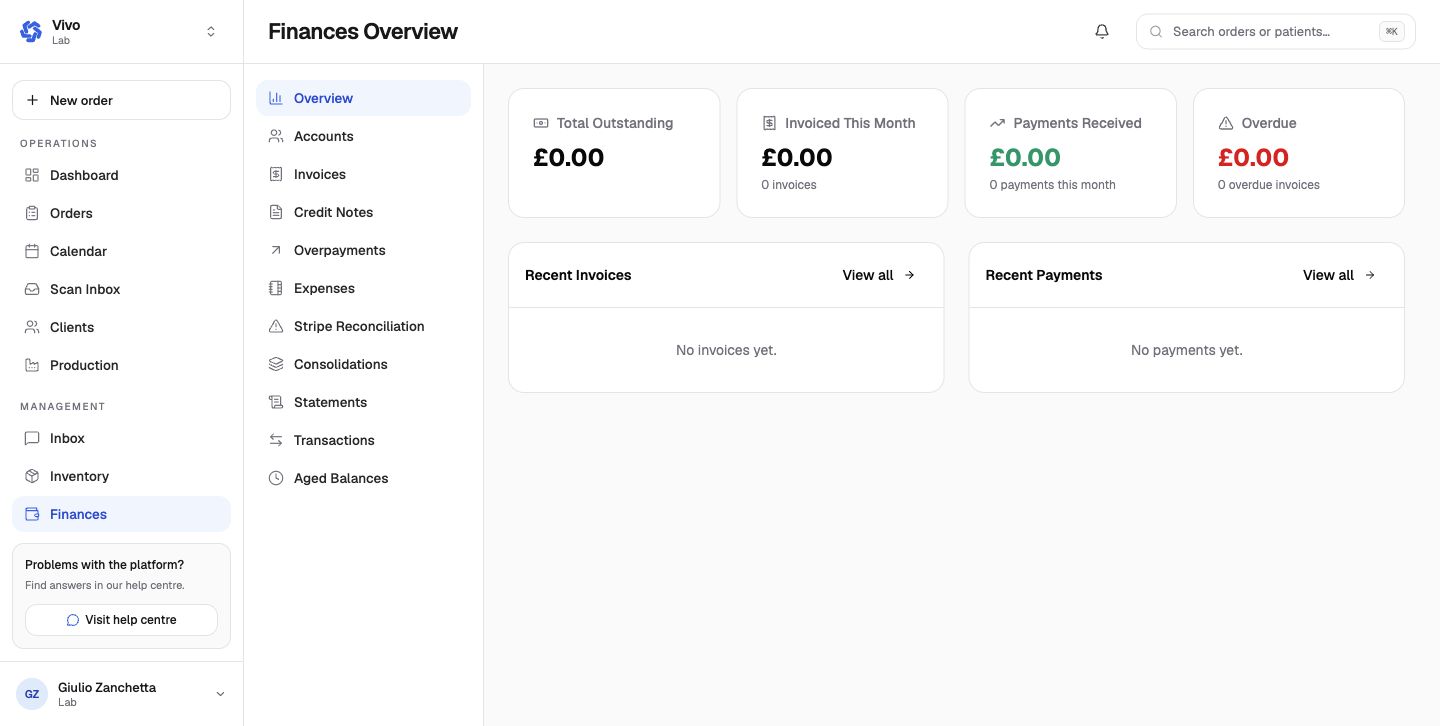
Task: Click the Orders clipboard icon
Action: tap(32, 213)
